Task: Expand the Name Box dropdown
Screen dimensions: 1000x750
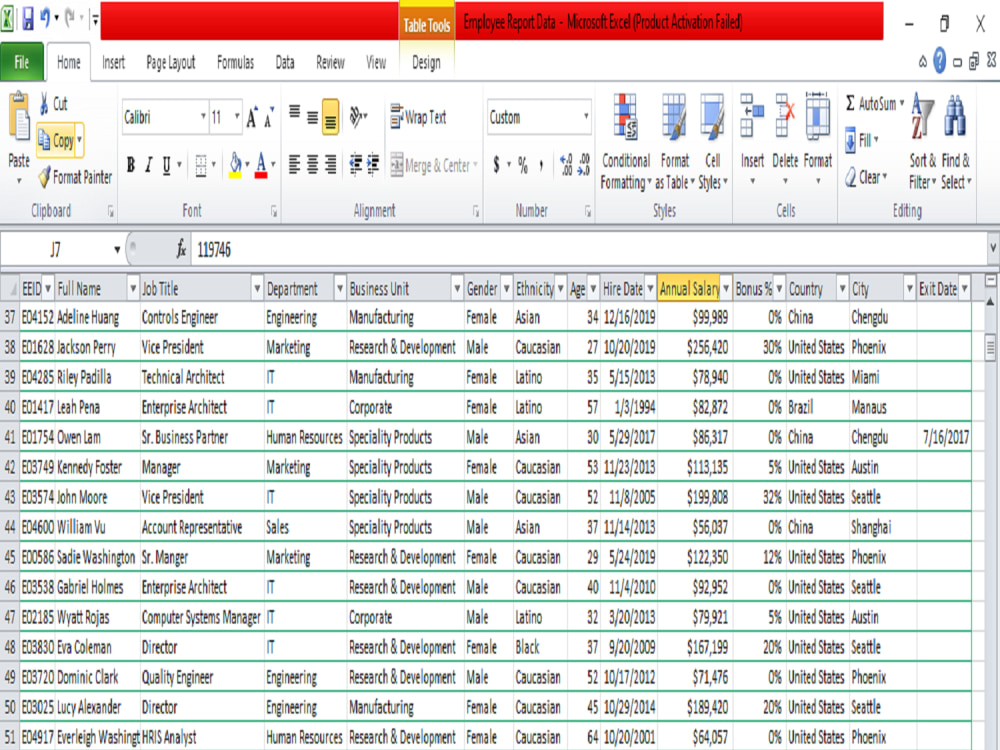Action: (x=117, y=249)
